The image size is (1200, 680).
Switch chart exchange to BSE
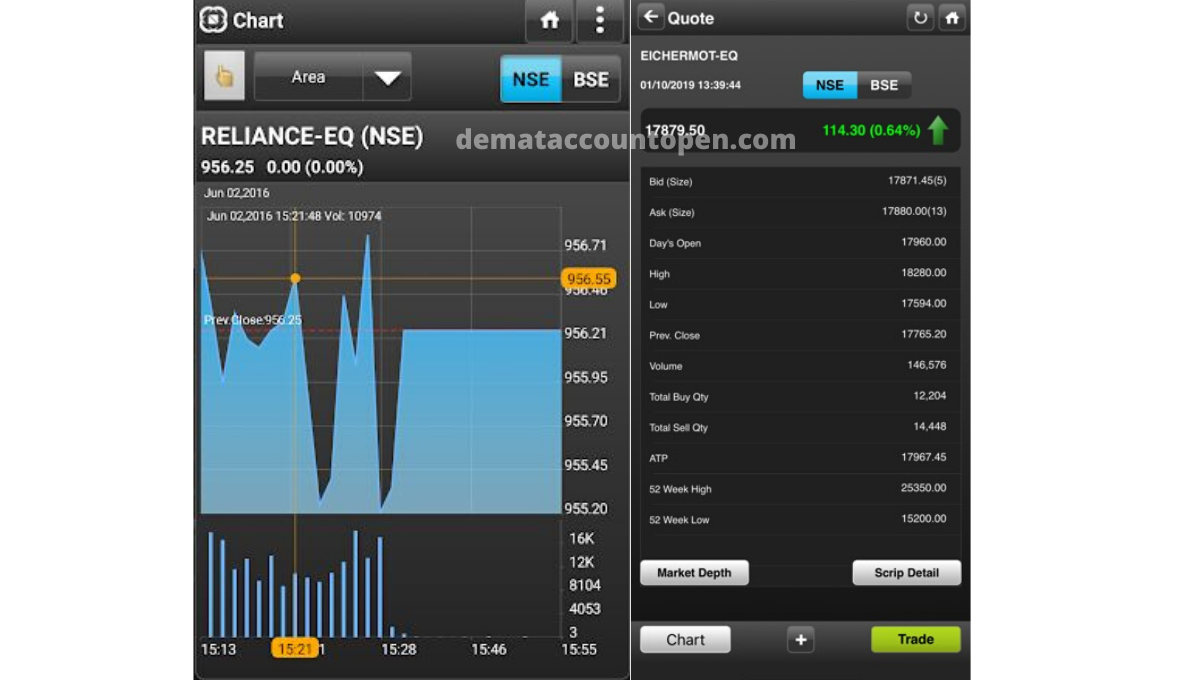click(591, 79)
